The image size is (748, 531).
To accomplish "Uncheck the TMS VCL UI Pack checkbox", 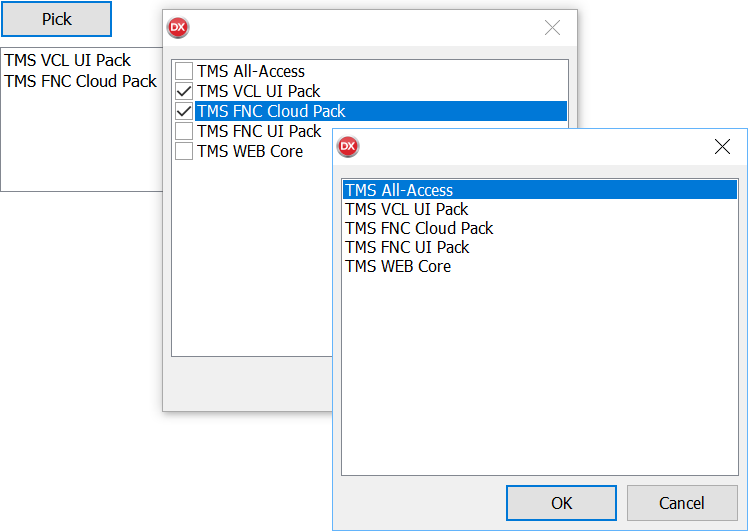I will tap(184, 91).
